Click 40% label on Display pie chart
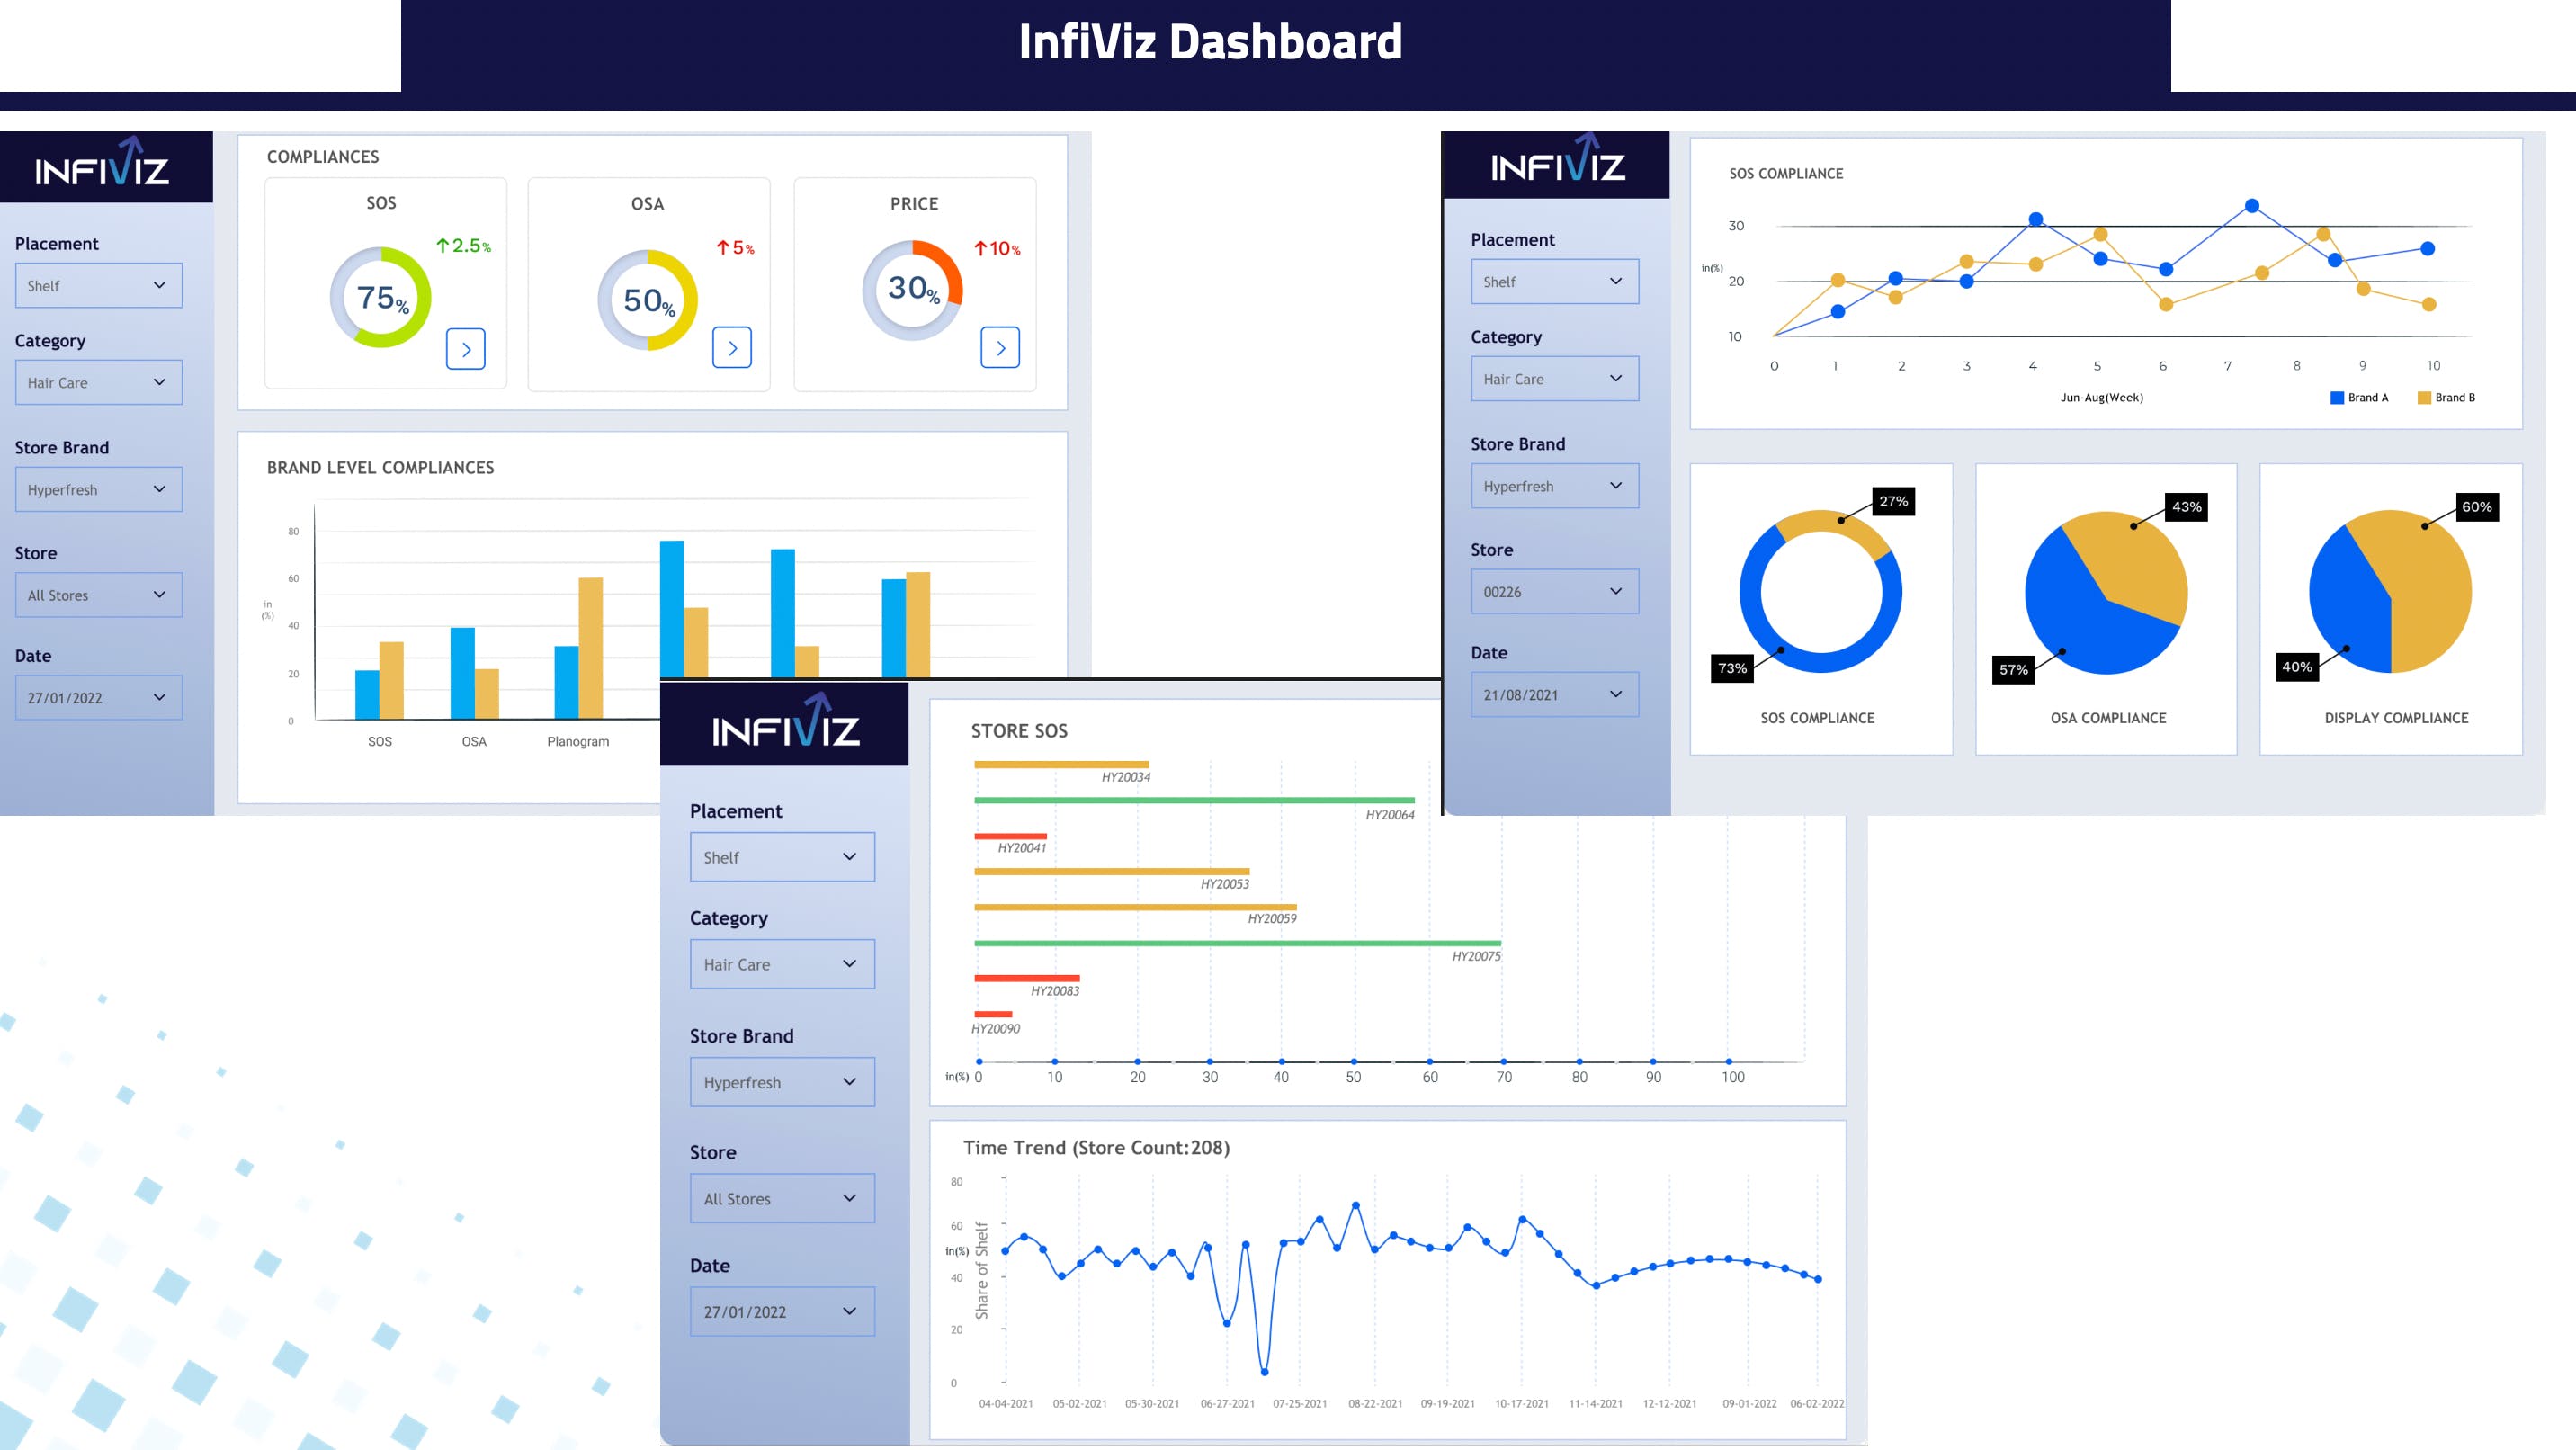The height and width of the screenshot is (1450, 2576). 2296,667
